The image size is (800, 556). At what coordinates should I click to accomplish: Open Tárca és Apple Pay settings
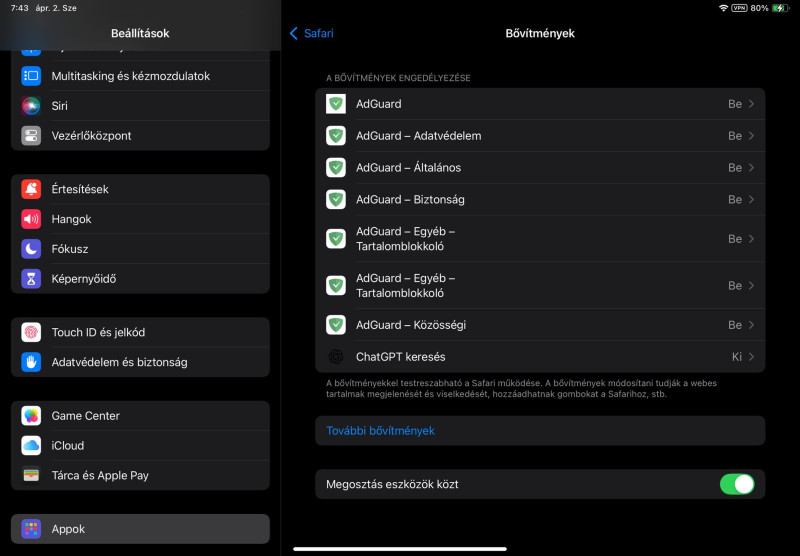click(140, 475)
